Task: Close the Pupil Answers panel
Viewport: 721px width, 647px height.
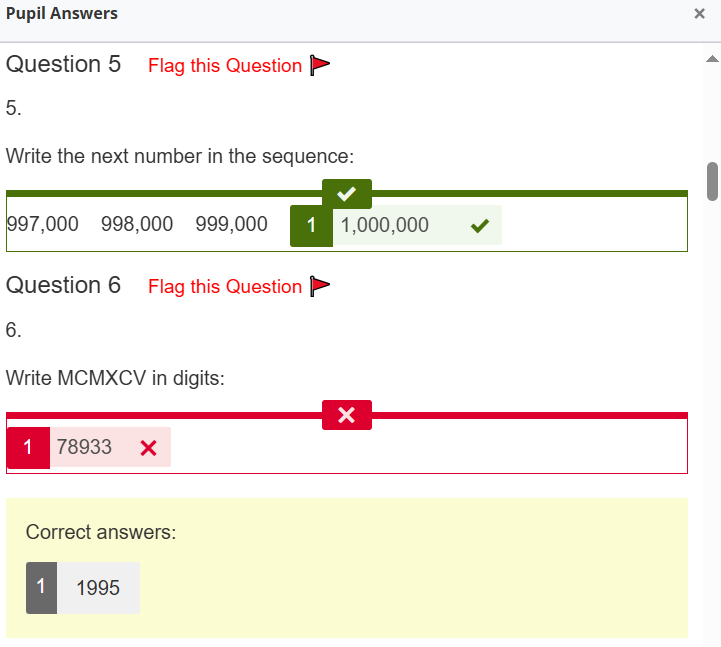Action: (x=700, y=14)
